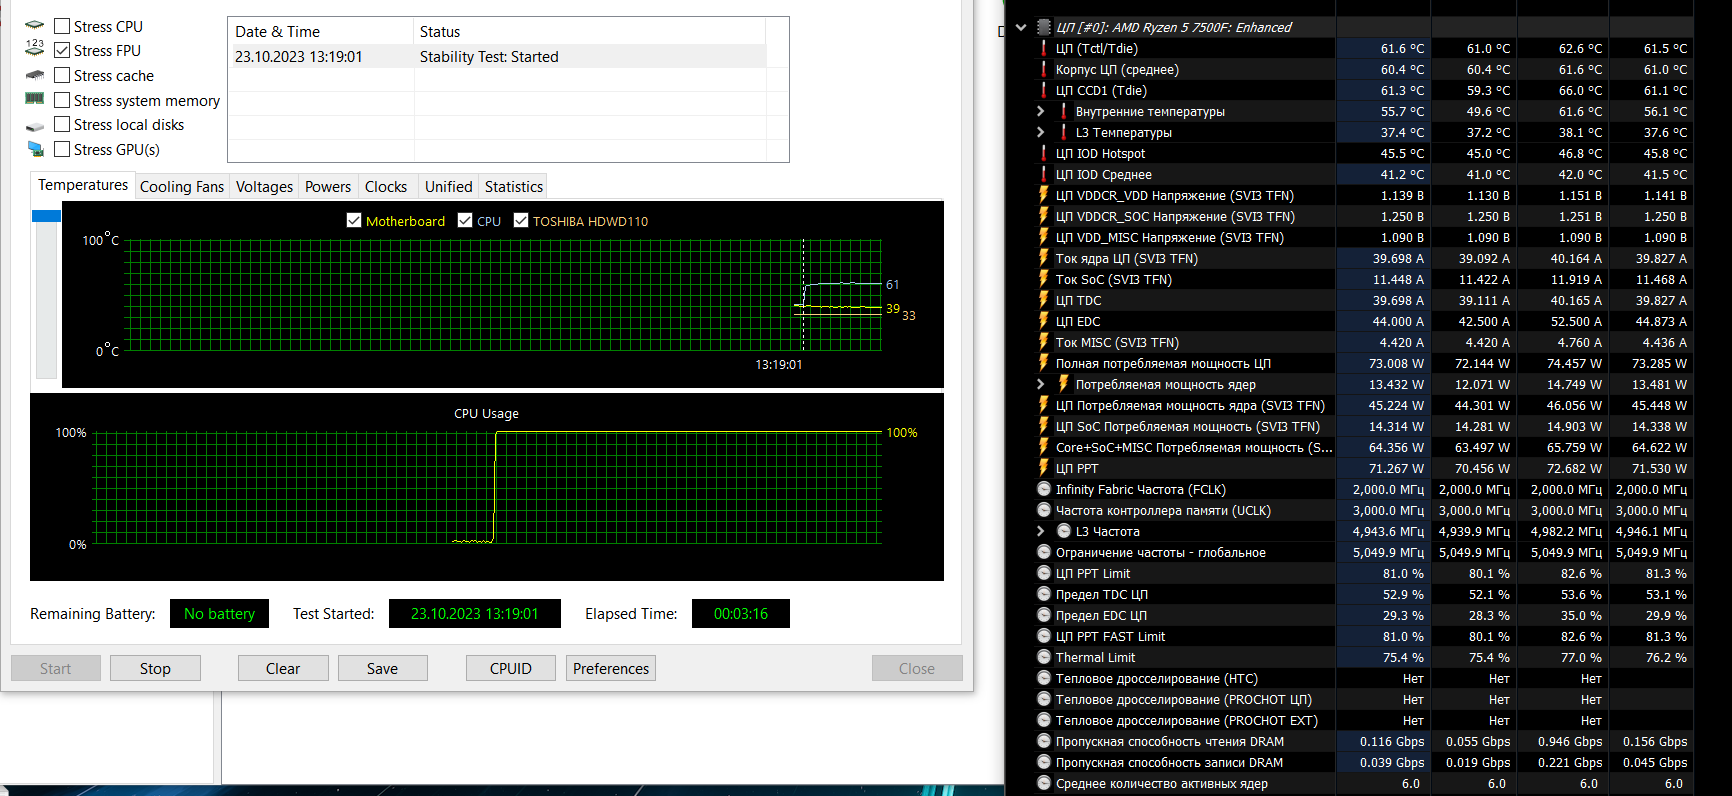Image resolution: width=1732 pixels, height=796 pixels.
Task: Open the CPUID panel
Action: point(511,668)
